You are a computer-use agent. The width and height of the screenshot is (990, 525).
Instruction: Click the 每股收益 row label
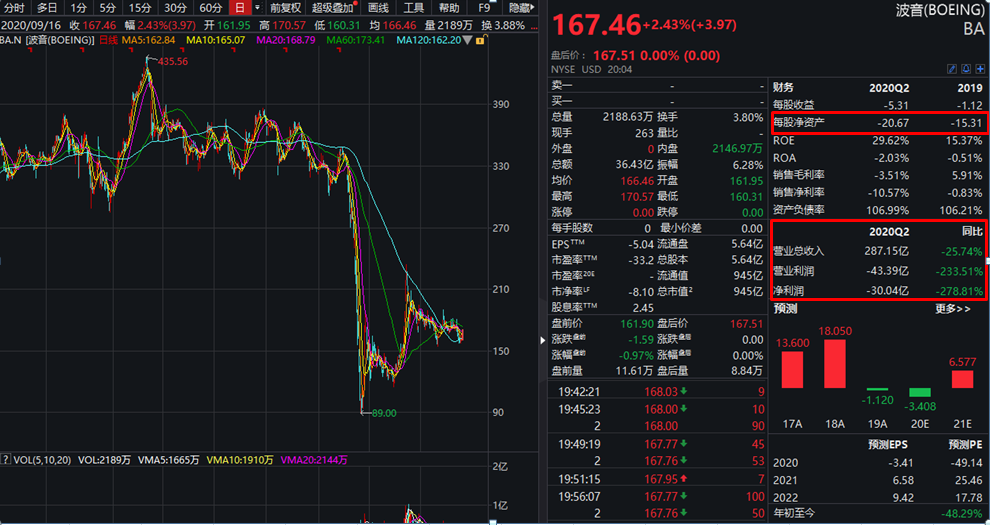pyautogui.click(x=794, y=105)
